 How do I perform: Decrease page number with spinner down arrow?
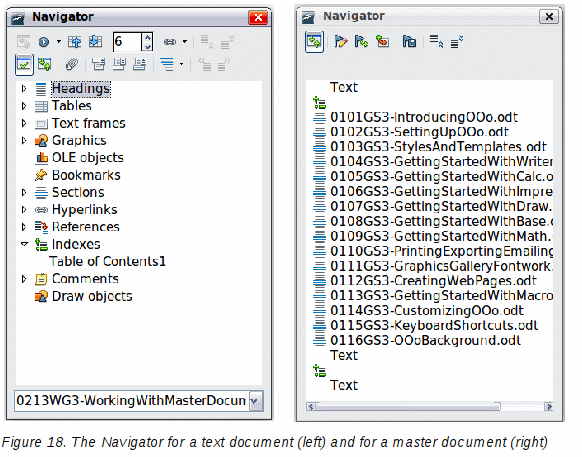147,46
